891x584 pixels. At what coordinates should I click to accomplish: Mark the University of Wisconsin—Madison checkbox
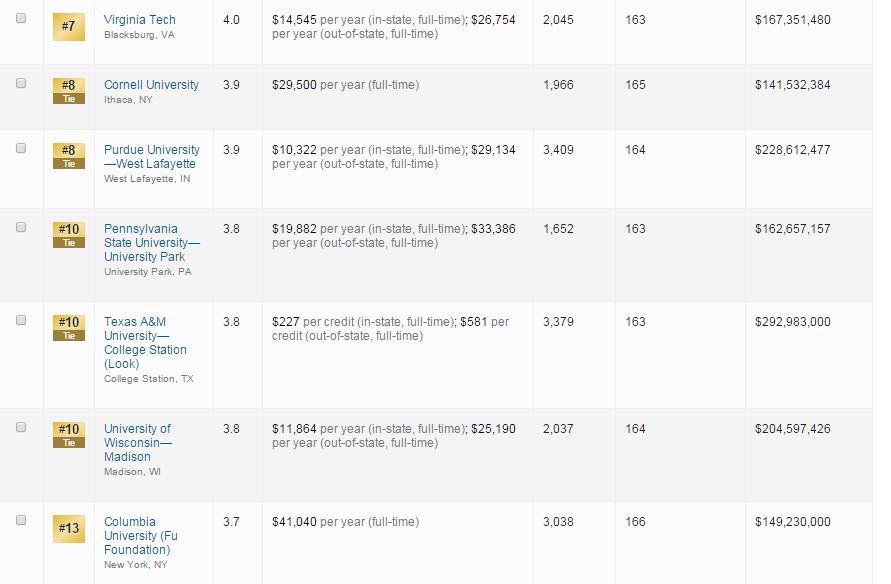point(21,427)
